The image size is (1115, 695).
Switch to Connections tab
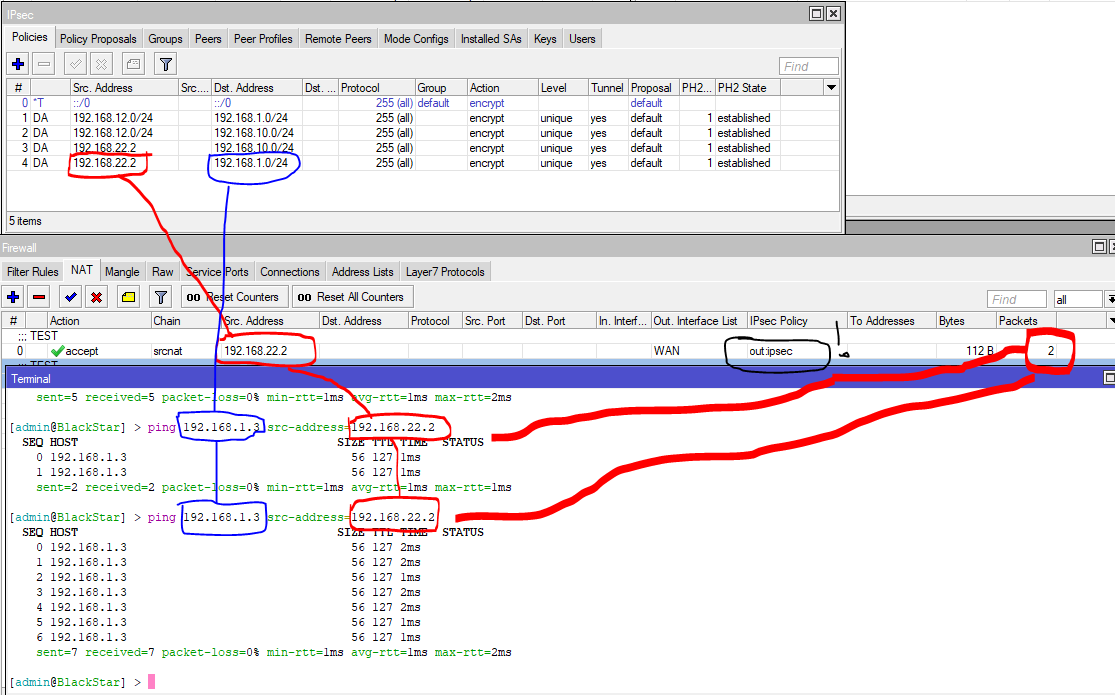[x=289, y=272]
